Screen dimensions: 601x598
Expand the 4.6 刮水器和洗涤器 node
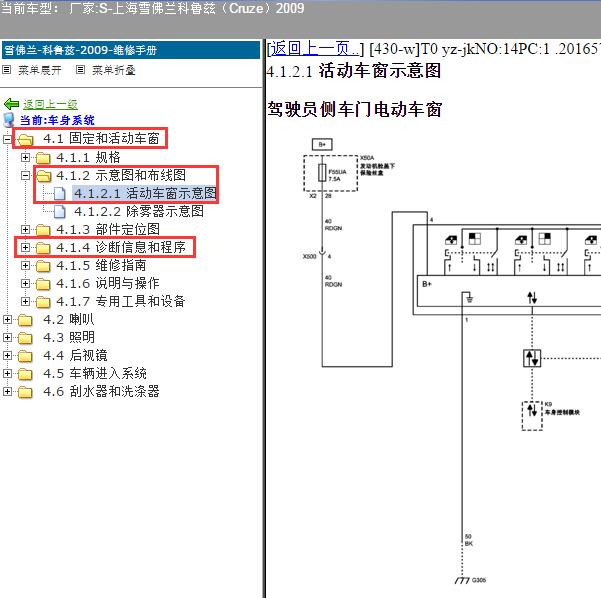tap(7, 391)
